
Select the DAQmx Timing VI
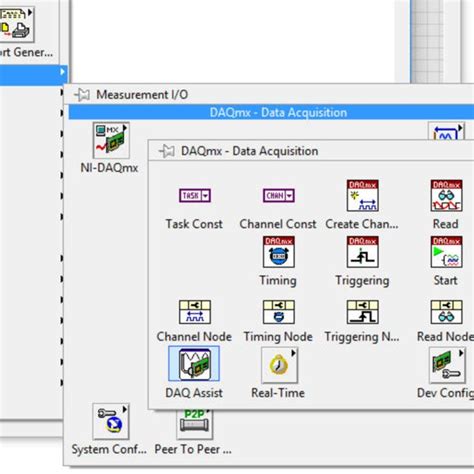[x=279, y=252]
